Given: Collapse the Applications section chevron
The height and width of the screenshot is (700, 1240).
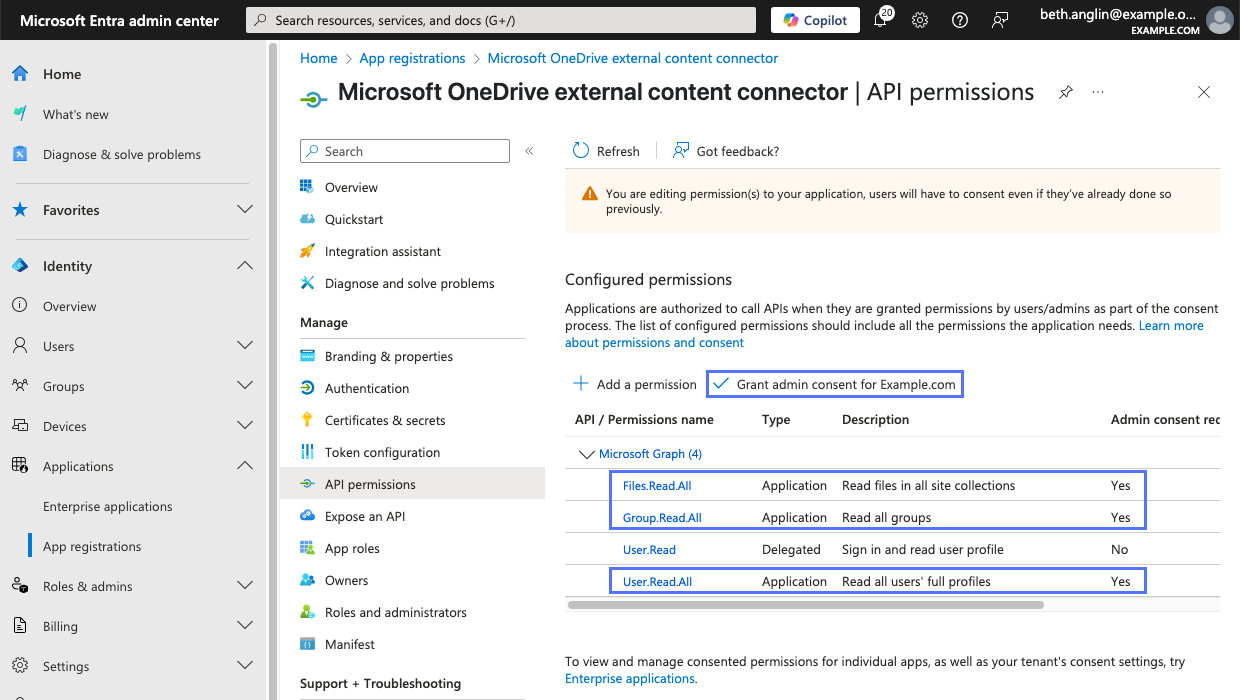Looking at the screenshot, I should click(x=244, y=466).
